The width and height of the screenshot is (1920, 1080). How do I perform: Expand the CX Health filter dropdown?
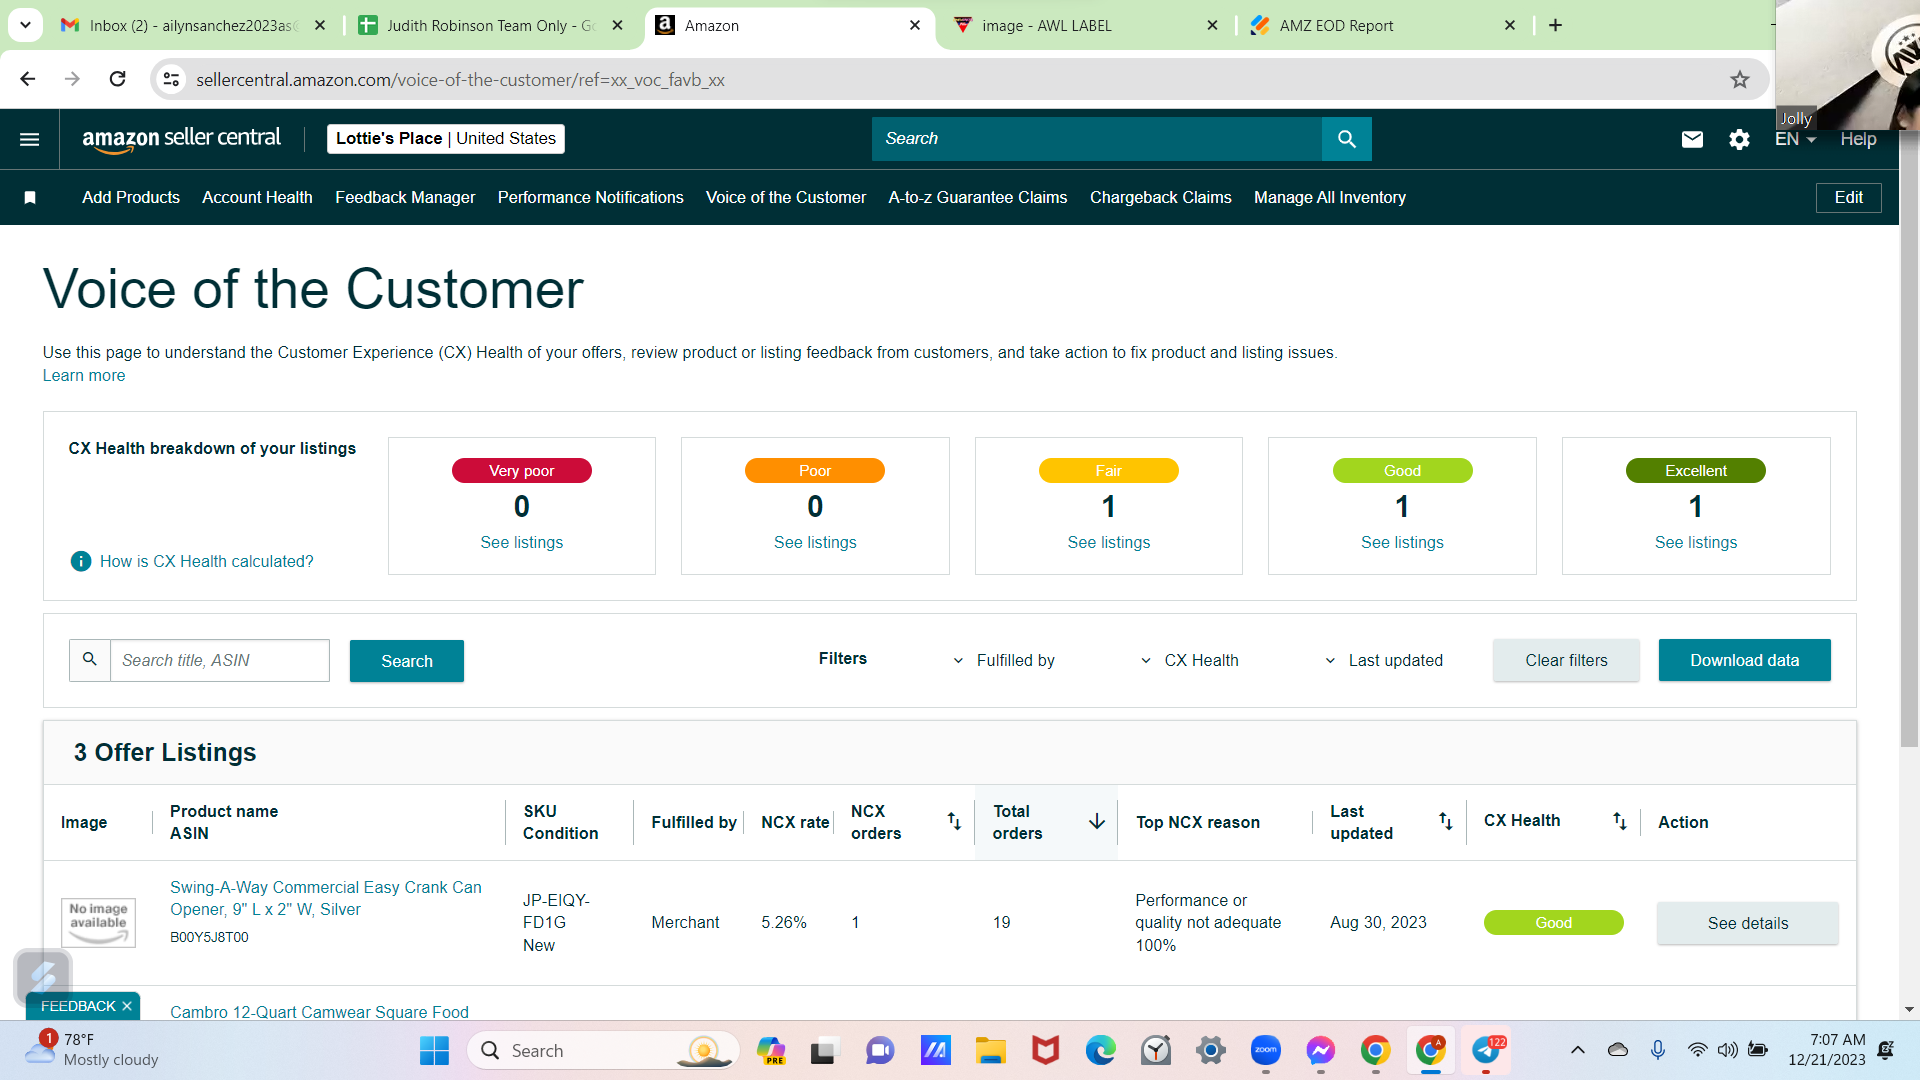[x=1190, y=660]
